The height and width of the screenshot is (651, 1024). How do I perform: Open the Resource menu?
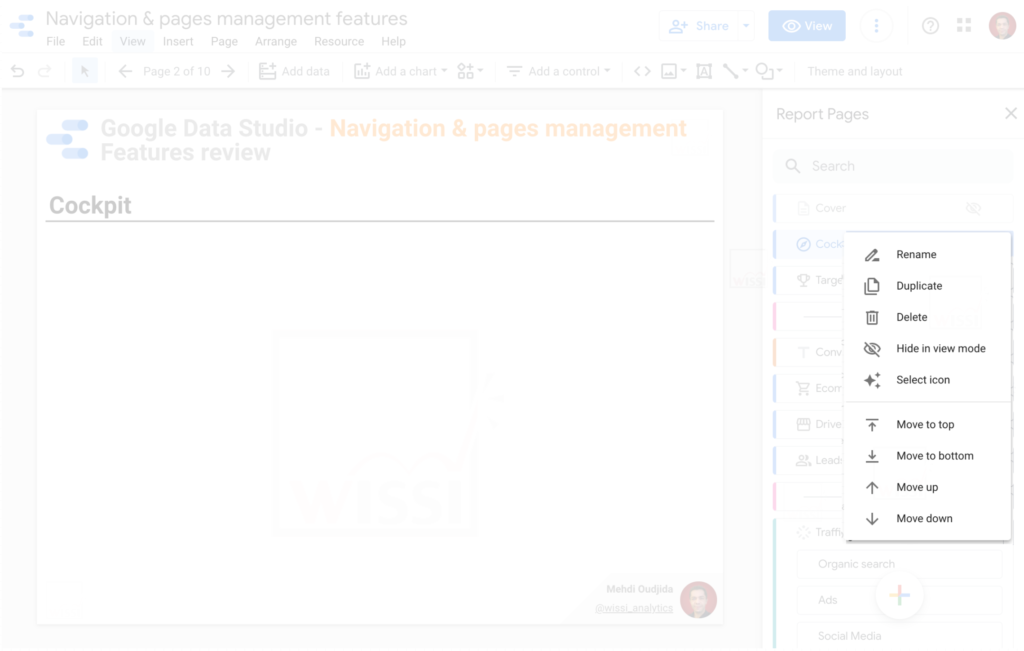coord(339,41)
